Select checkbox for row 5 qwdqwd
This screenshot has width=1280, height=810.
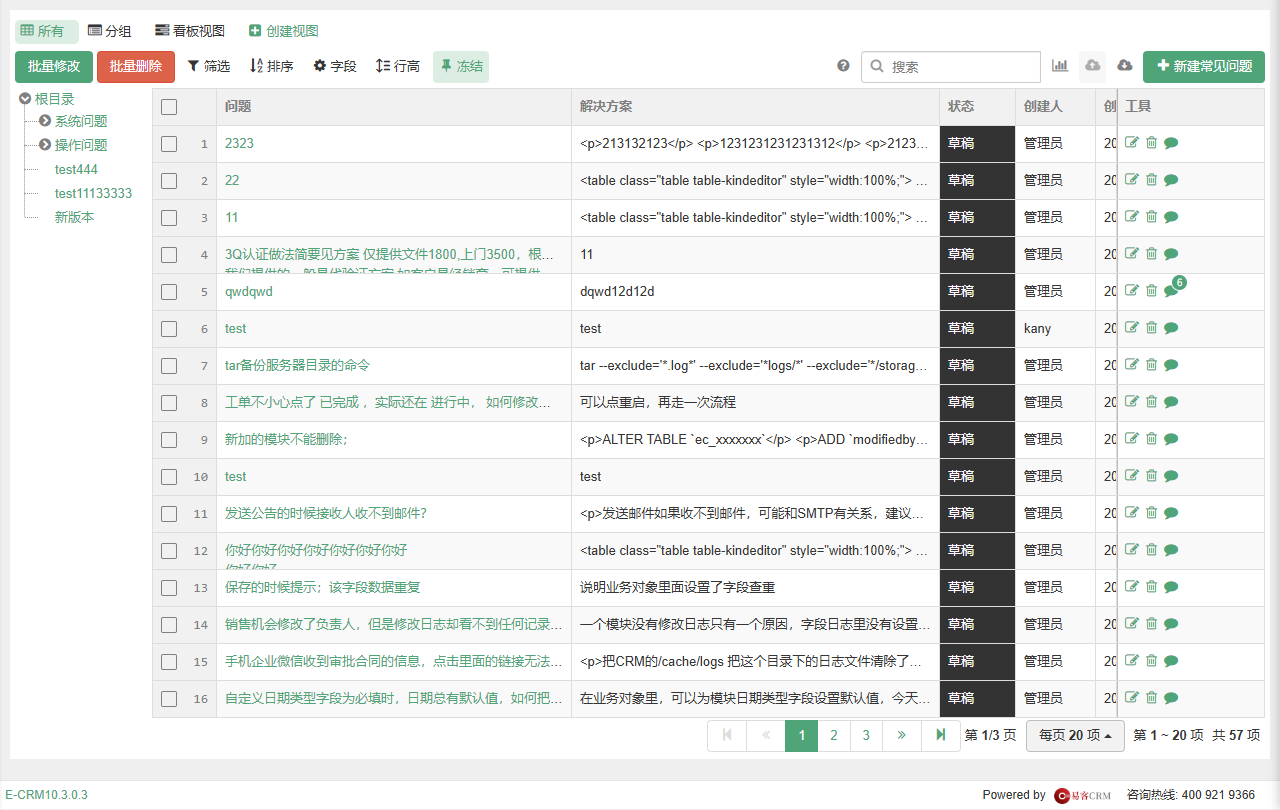169,292
